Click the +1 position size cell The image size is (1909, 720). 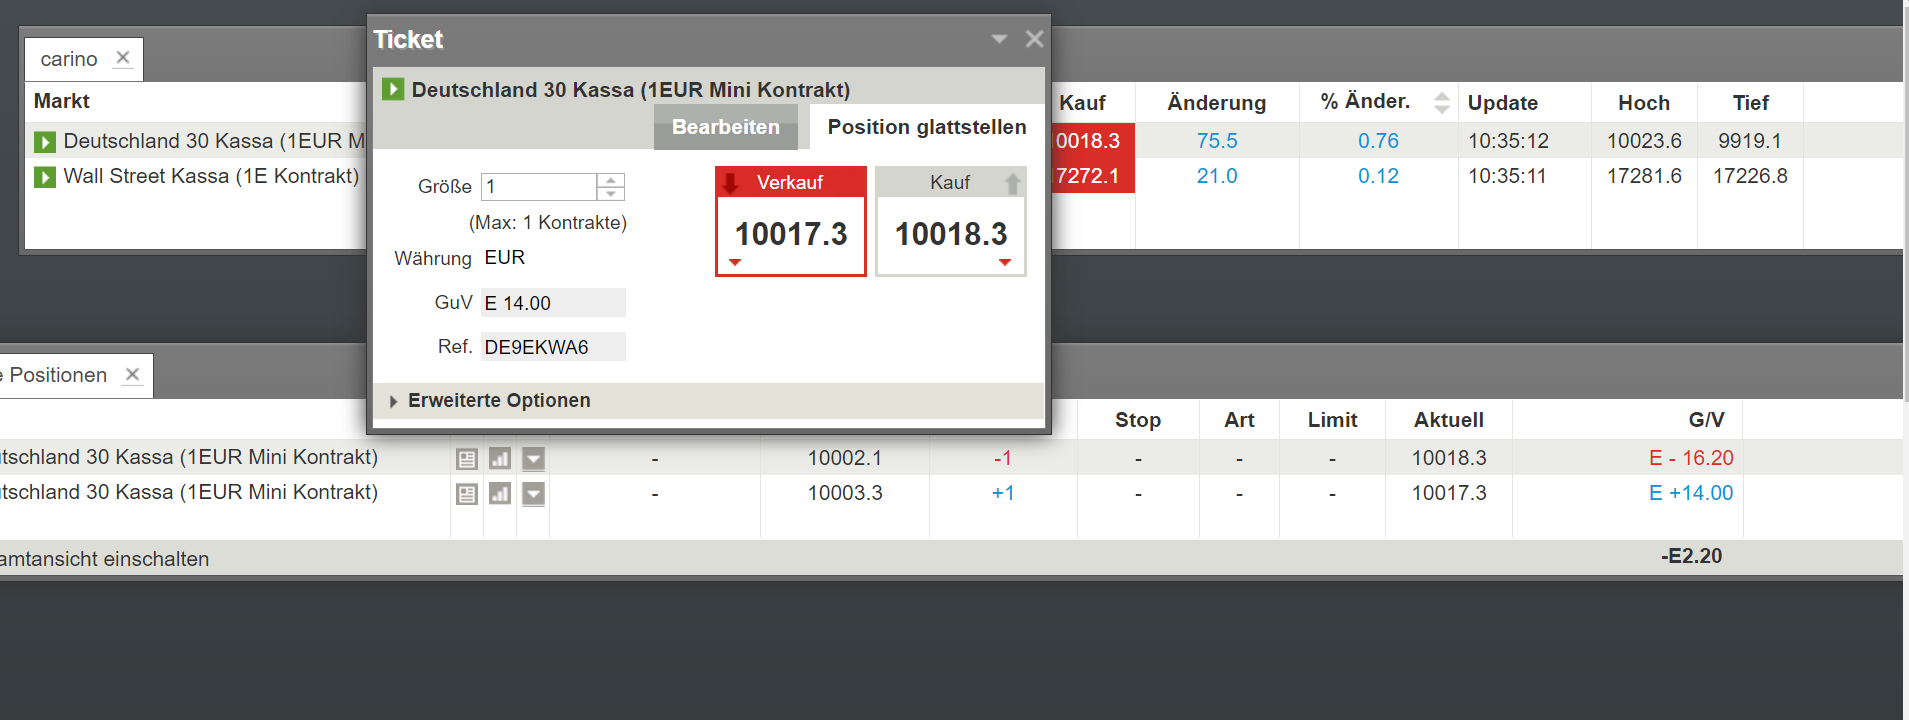1003,493
